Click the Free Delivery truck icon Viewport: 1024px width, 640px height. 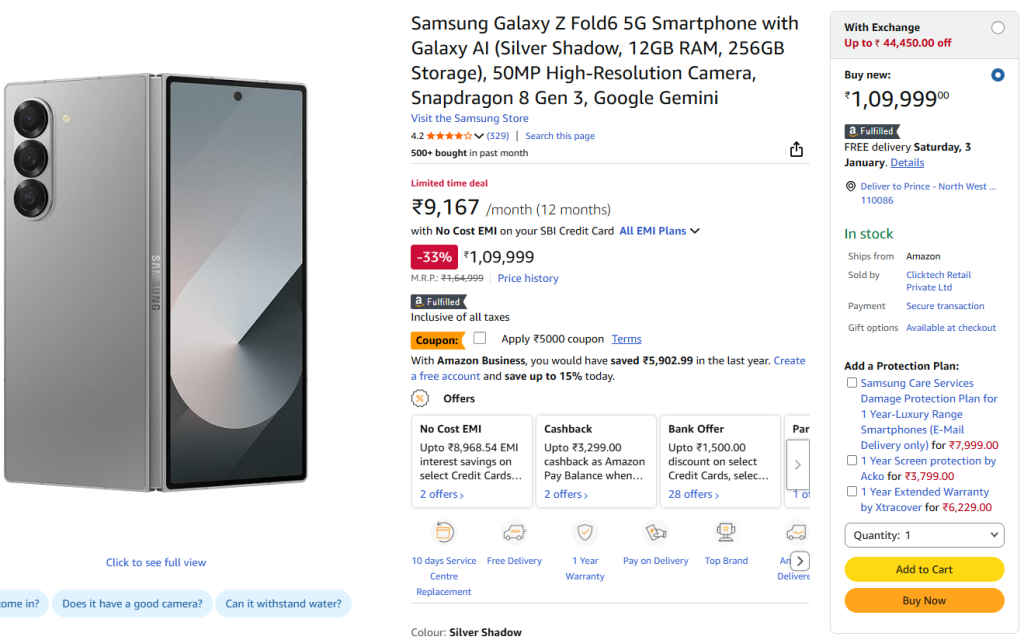tap(514, 533)
